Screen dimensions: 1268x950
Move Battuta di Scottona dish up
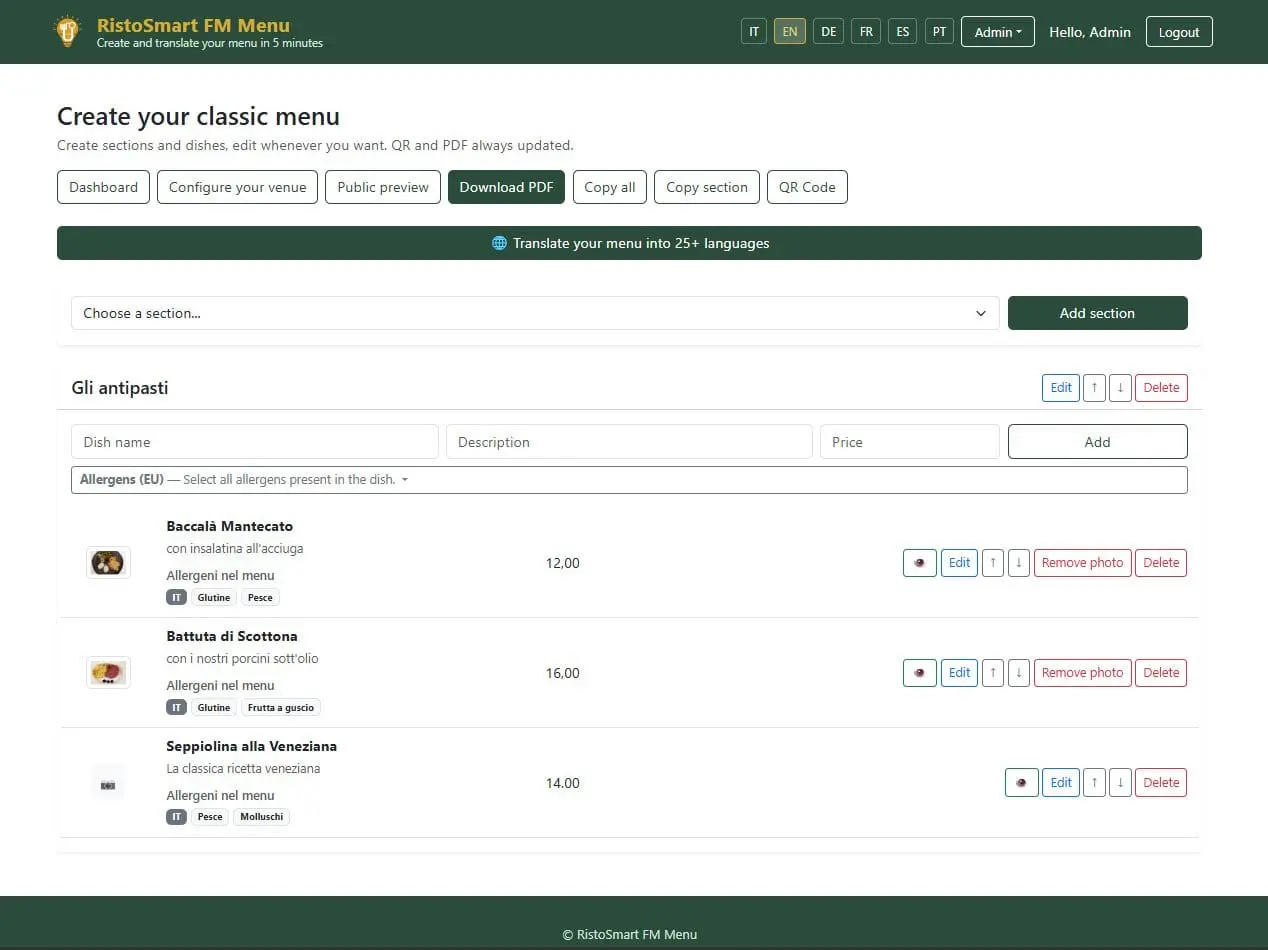pyautogui.click(x=992, y=673)
